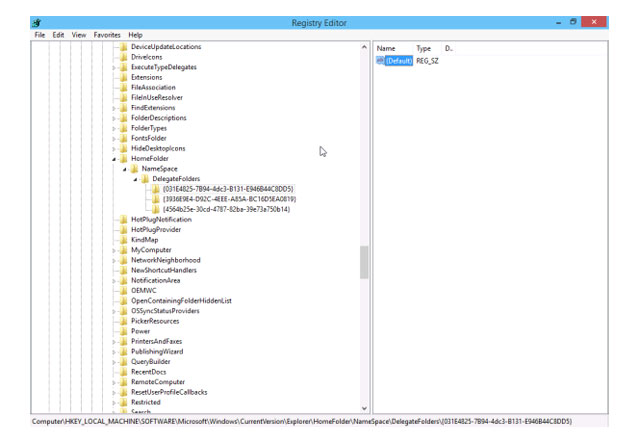Collapse the NameSpace tree node

point(124,169)
